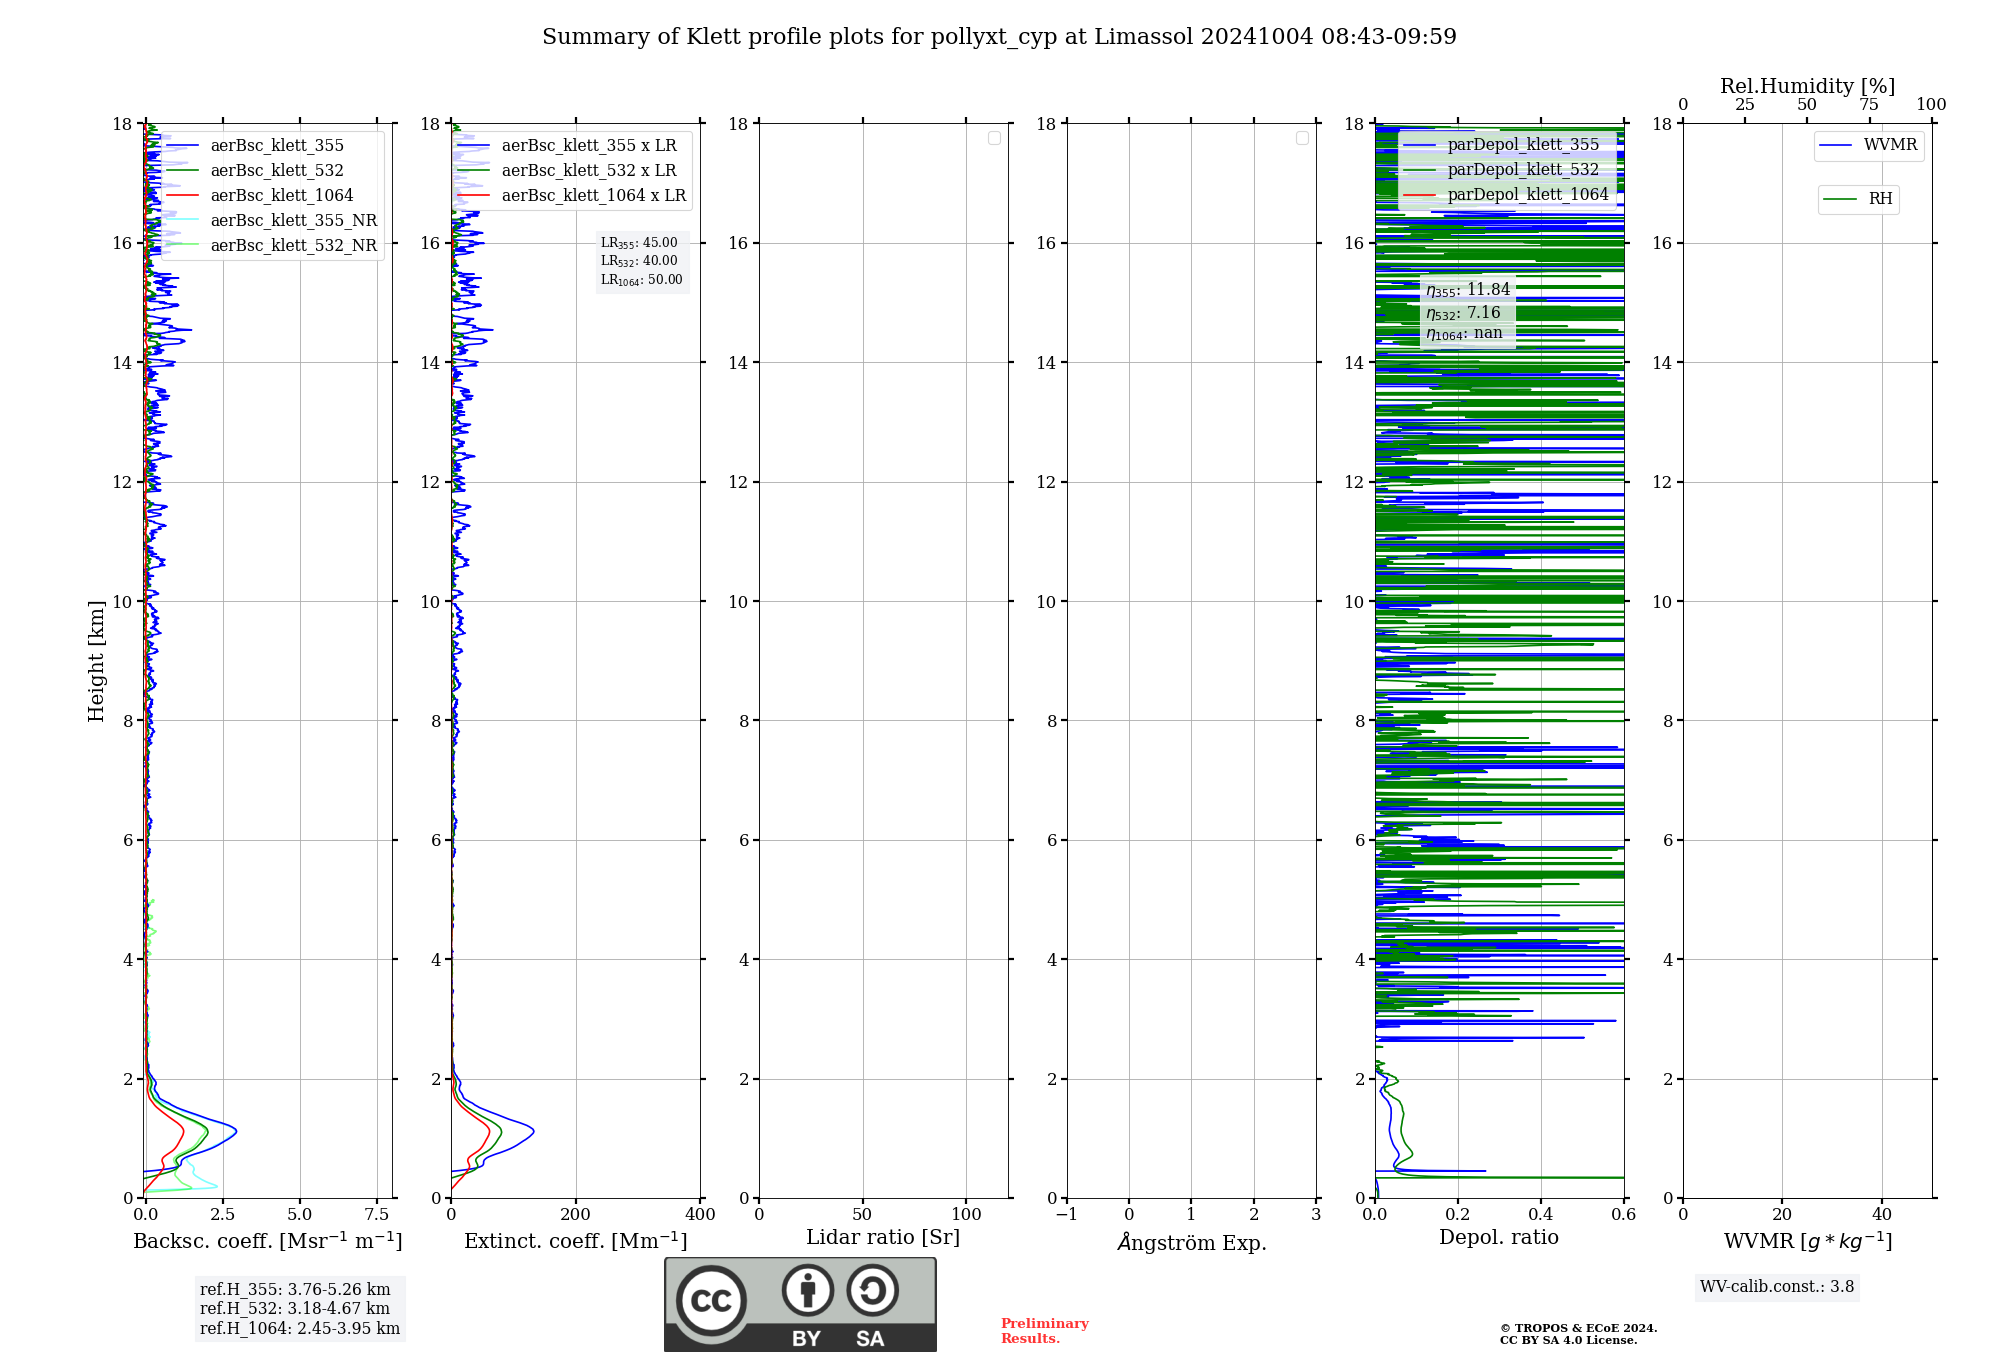The height and width of the screenshot is (1360, 2000).
Task: Click legend entry aerBsc_klett_532
Action: (x=277, y=170)
